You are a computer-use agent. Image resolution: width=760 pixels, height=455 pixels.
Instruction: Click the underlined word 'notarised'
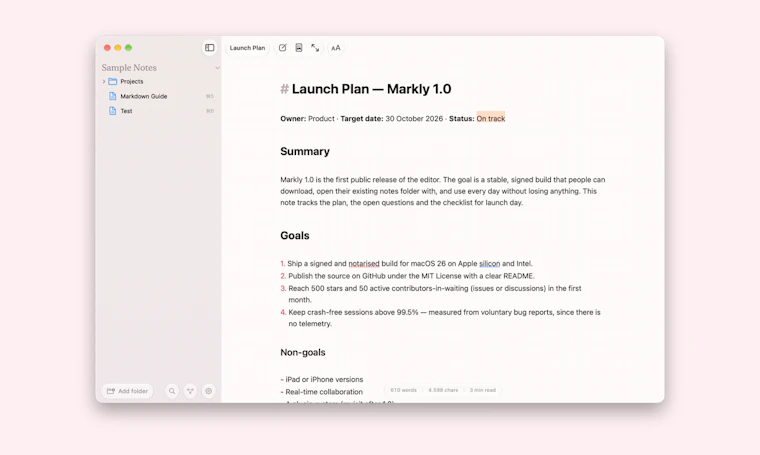click(364, 264)
